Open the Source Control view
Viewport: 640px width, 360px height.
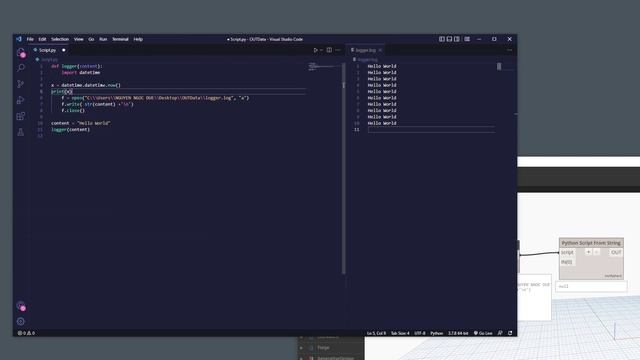point(21,84)
